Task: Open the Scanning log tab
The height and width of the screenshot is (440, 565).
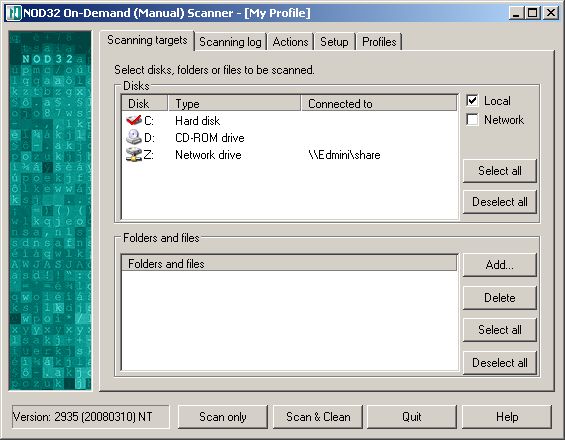Action: tap(230, 42)
